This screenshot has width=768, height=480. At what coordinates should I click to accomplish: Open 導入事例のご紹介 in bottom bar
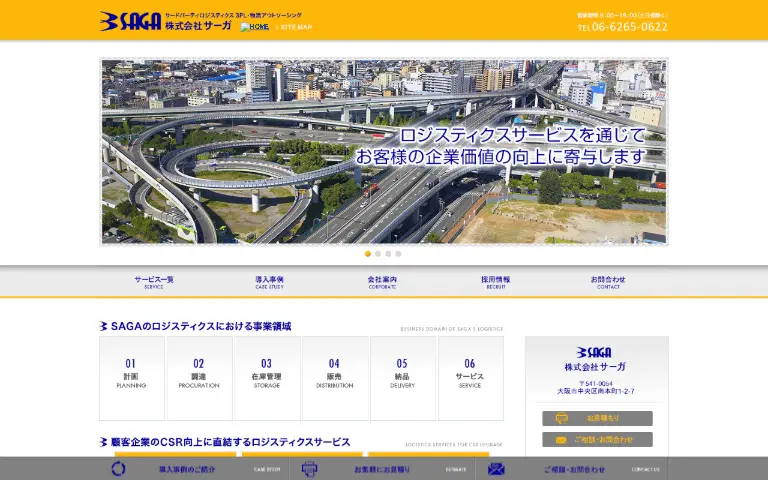pos(187,469)
